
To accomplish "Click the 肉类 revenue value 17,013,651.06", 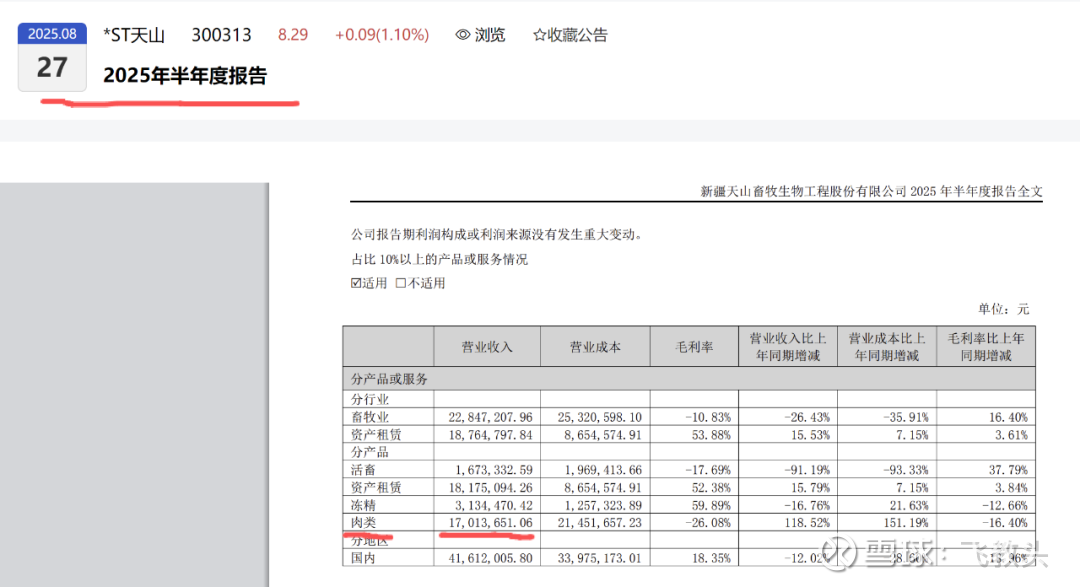I will (487, 522).
